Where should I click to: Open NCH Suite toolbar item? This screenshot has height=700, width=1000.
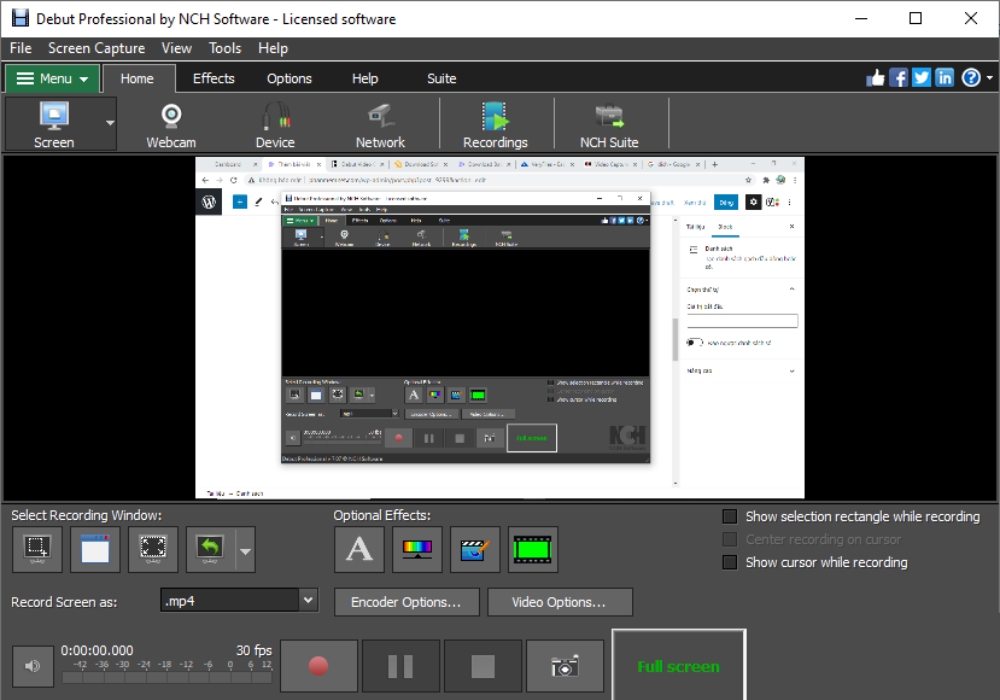(x=609, y=126)
